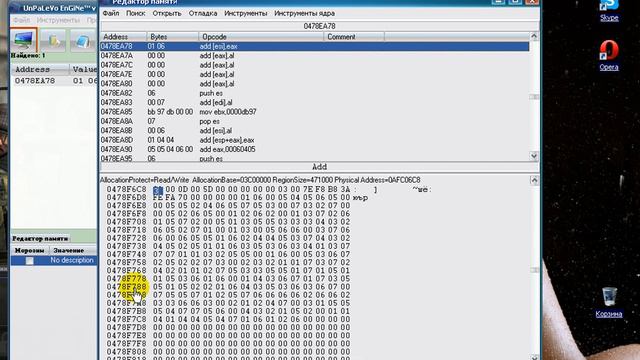Click the Opcode column header

pyautogui.click(x=261, y=37)
